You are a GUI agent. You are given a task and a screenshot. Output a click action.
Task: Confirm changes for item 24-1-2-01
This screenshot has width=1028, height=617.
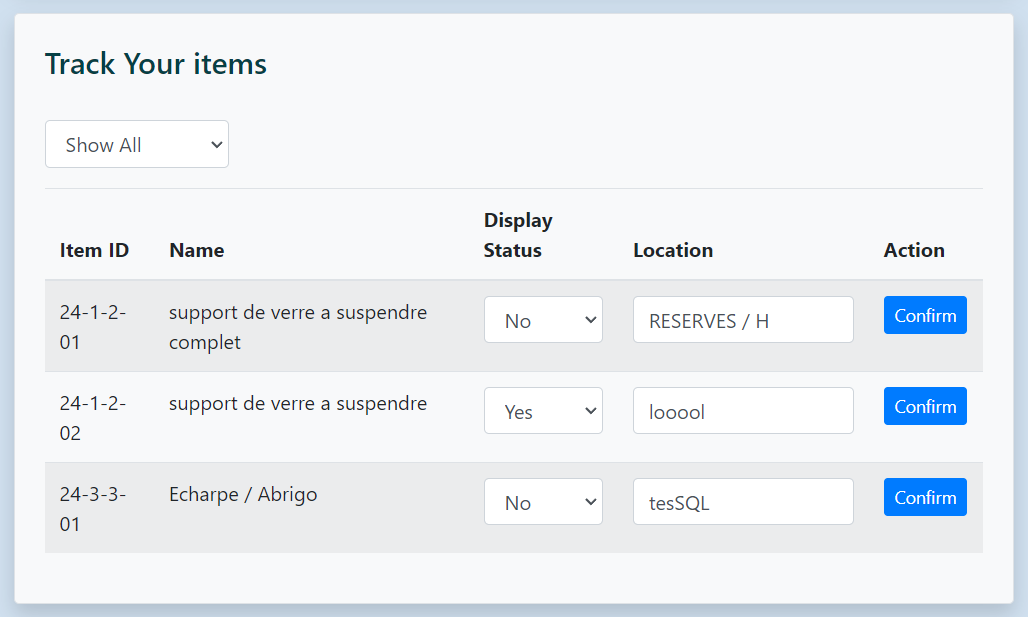(925, 315)
